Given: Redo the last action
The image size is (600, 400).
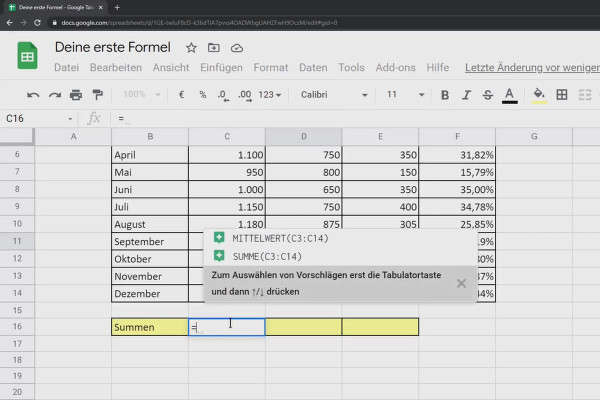Looking at the screenshot, I should click(x=55, y=95).
